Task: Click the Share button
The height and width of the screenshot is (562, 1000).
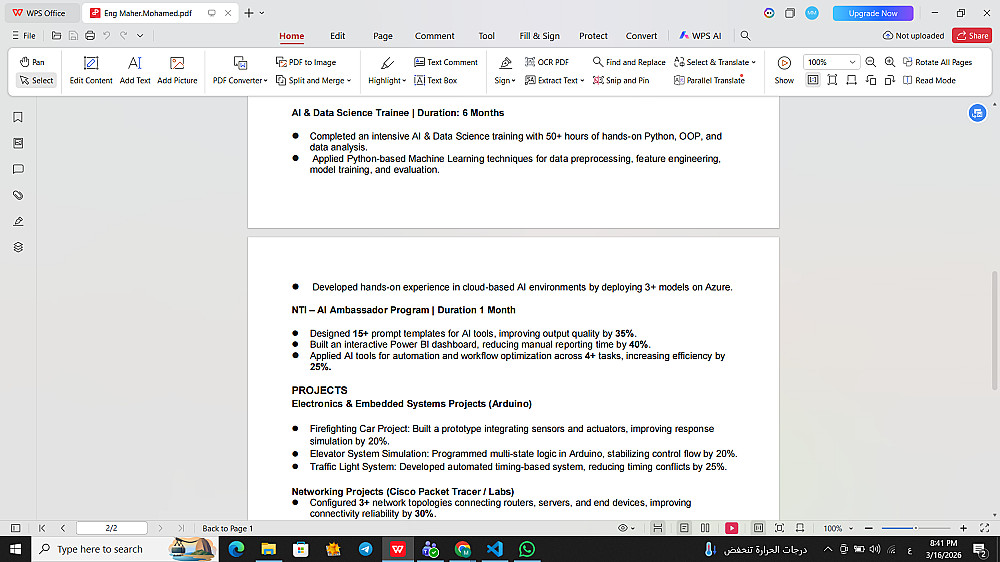Action: [972, 36]
